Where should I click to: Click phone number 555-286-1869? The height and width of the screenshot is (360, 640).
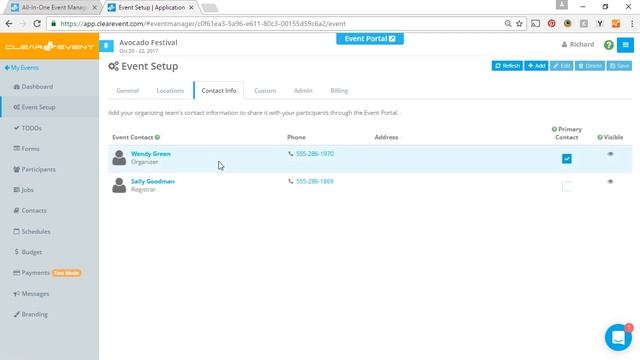(315, 181)
